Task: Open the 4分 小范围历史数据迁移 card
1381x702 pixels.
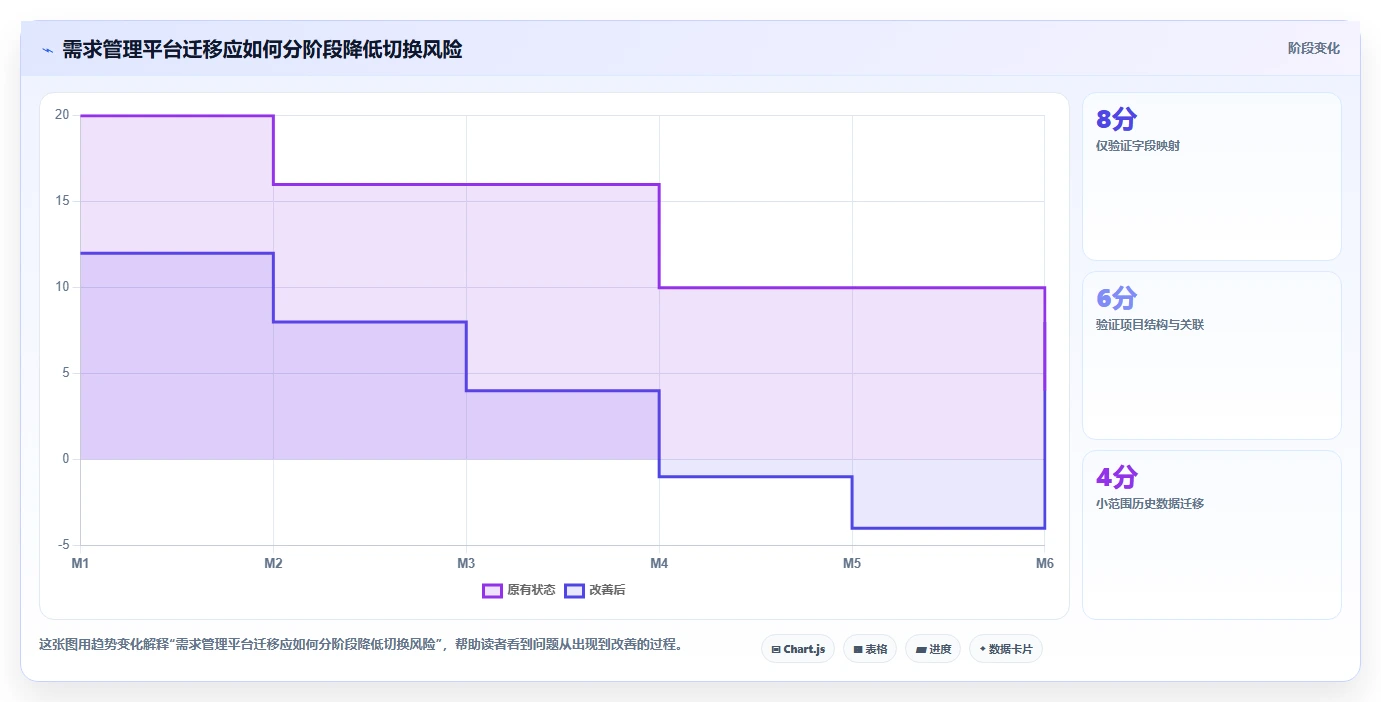Action: tap(1212, 535)
